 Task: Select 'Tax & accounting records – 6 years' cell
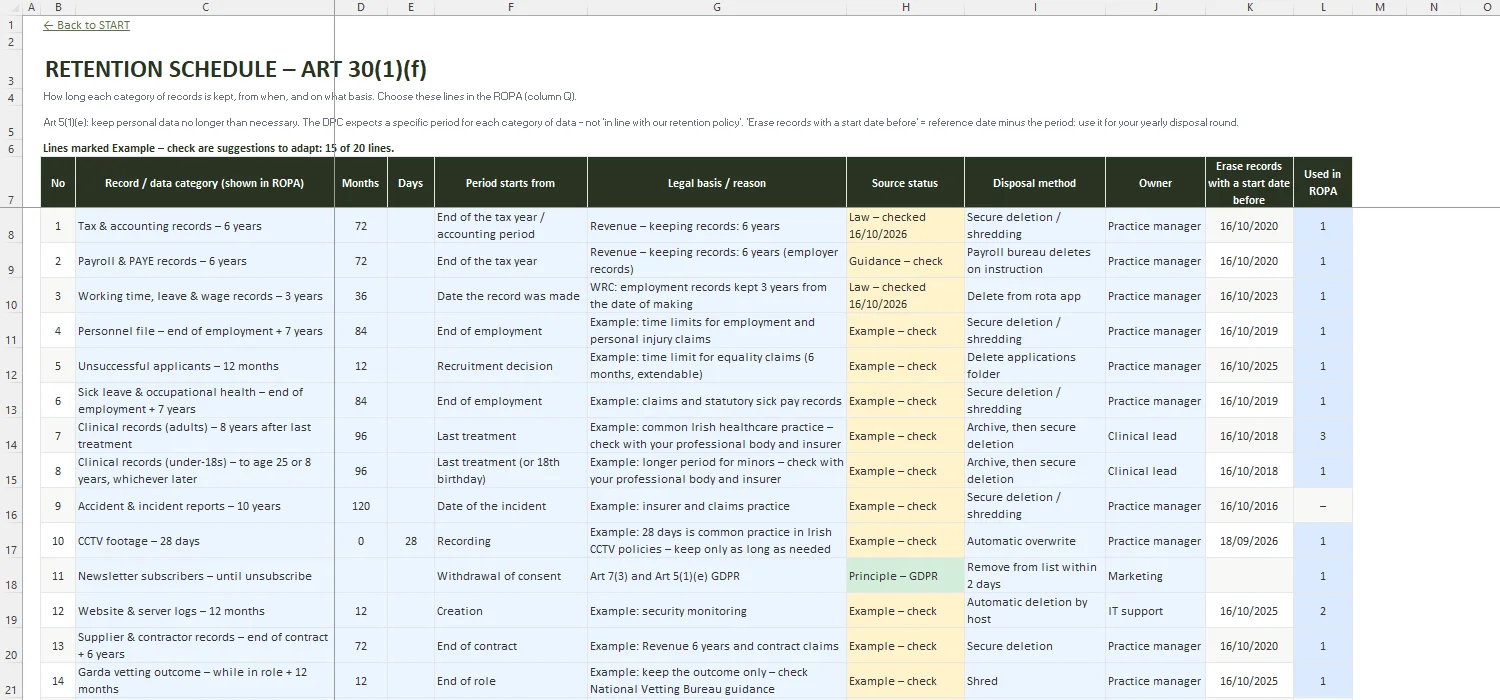pyautogui.click(x=205, y=226)
